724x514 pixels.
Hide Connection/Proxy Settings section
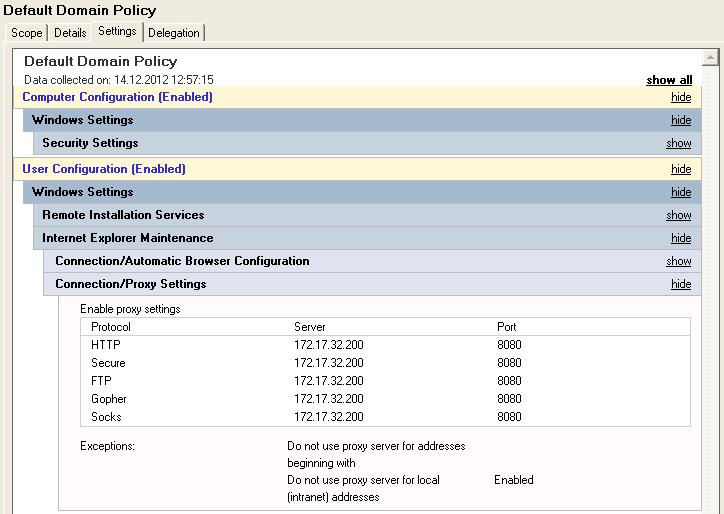pos(681,284)
